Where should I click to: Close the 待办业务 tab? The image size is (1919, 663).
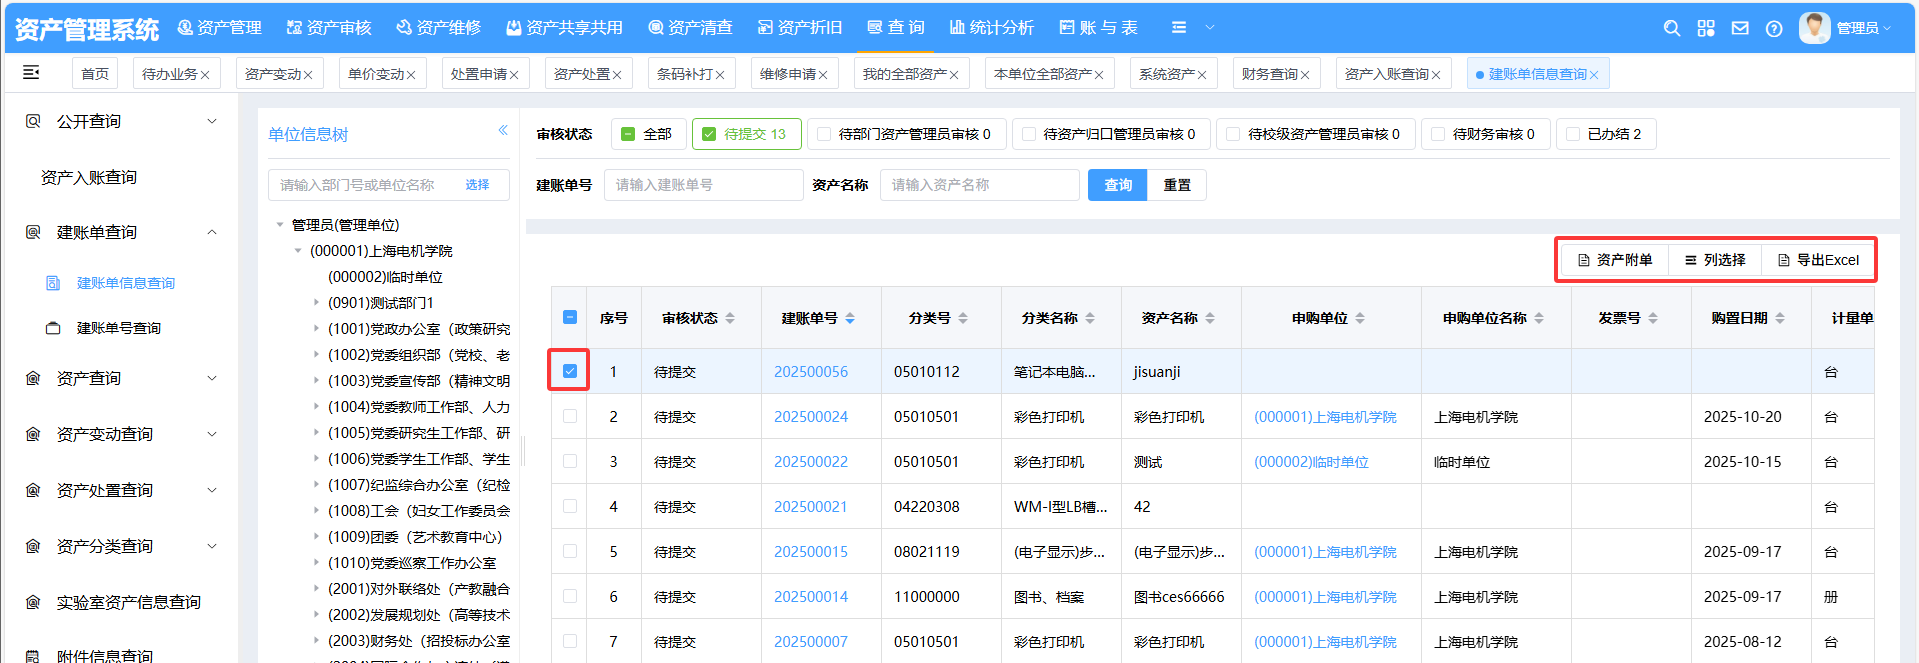[x=205, y=75]
